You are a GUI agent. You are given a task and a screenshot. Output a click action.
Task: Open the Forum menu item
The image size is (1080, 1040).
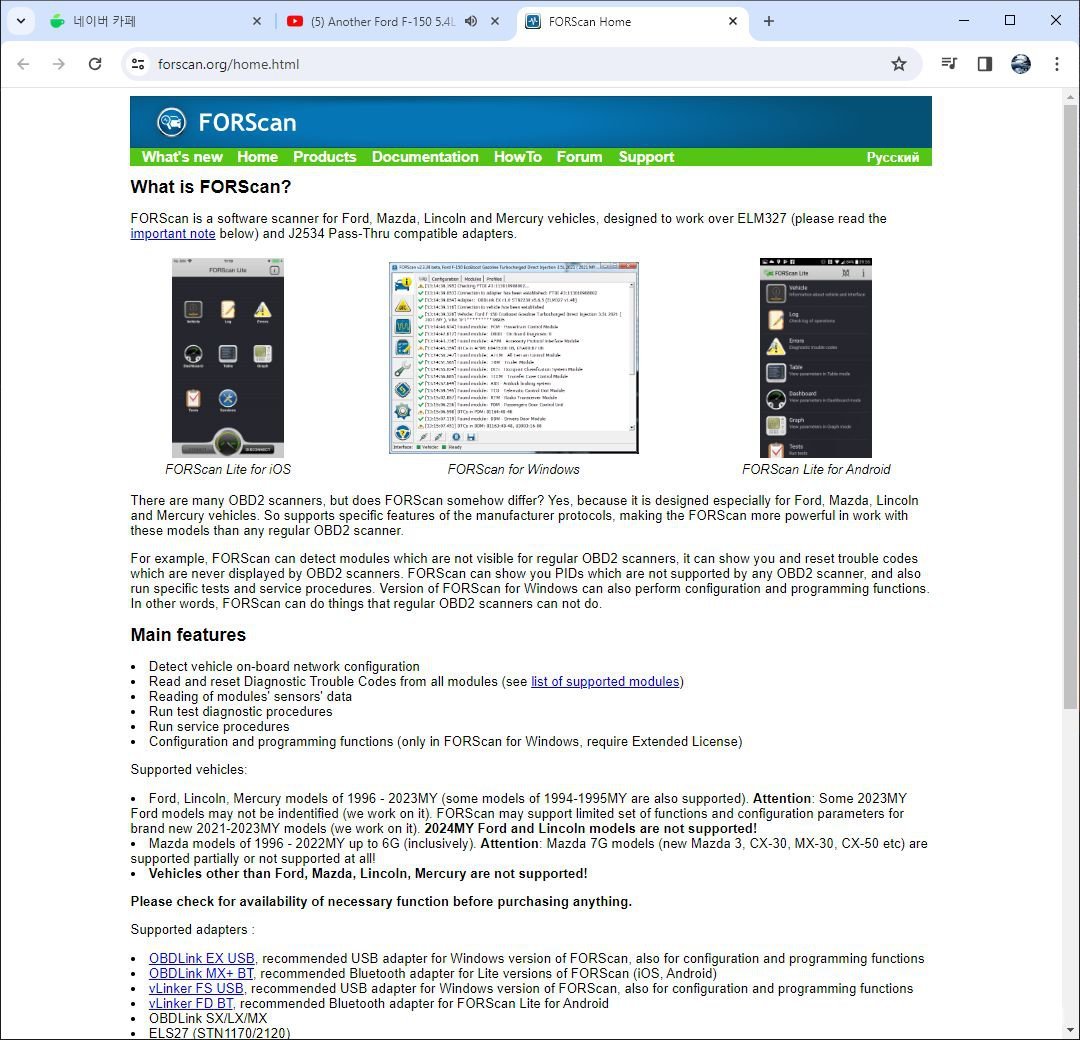pos(579,157)
